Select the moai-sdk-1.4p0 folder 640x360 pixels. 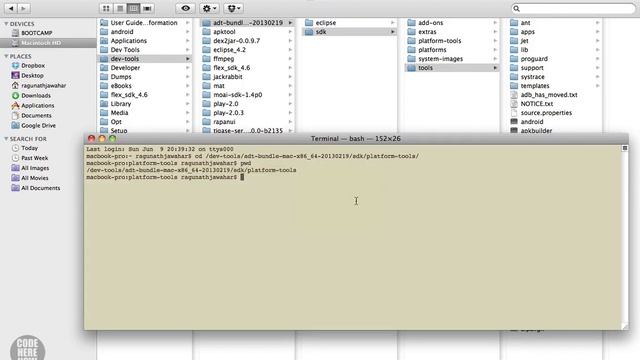(x=247, y=95)
